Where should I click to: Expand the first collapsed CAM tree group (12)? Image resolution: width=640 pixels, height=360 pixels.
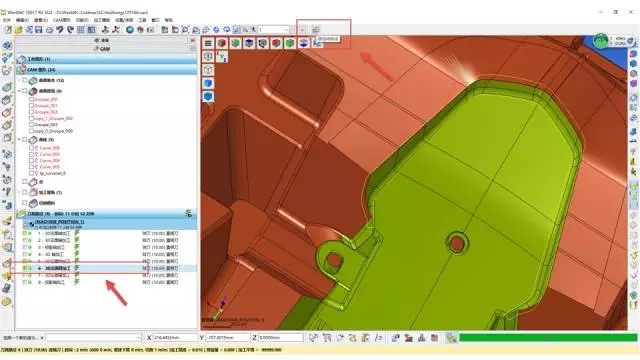click(x=19, y=80)
